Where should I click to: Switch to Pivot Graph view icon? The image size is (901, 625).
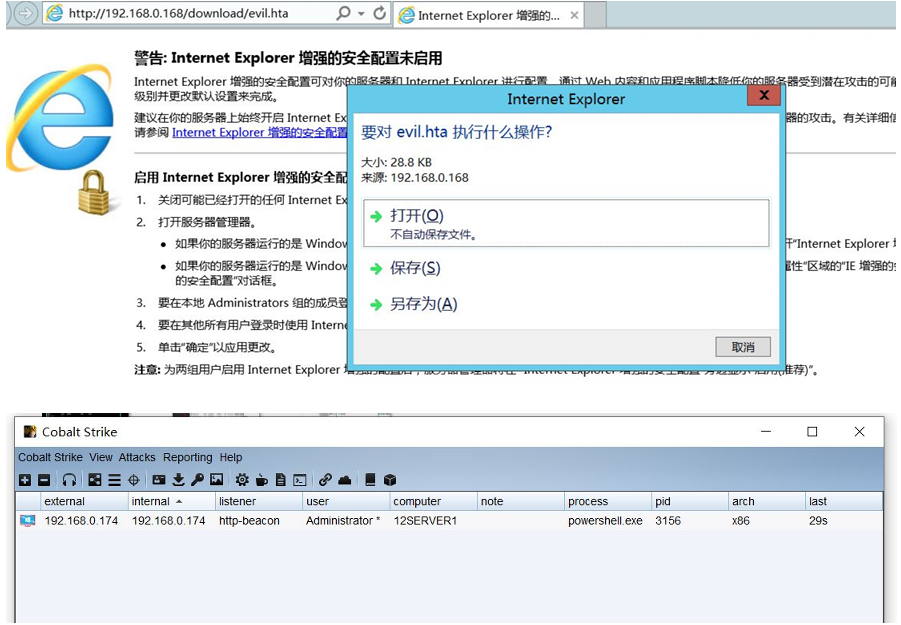coord(95,480)
